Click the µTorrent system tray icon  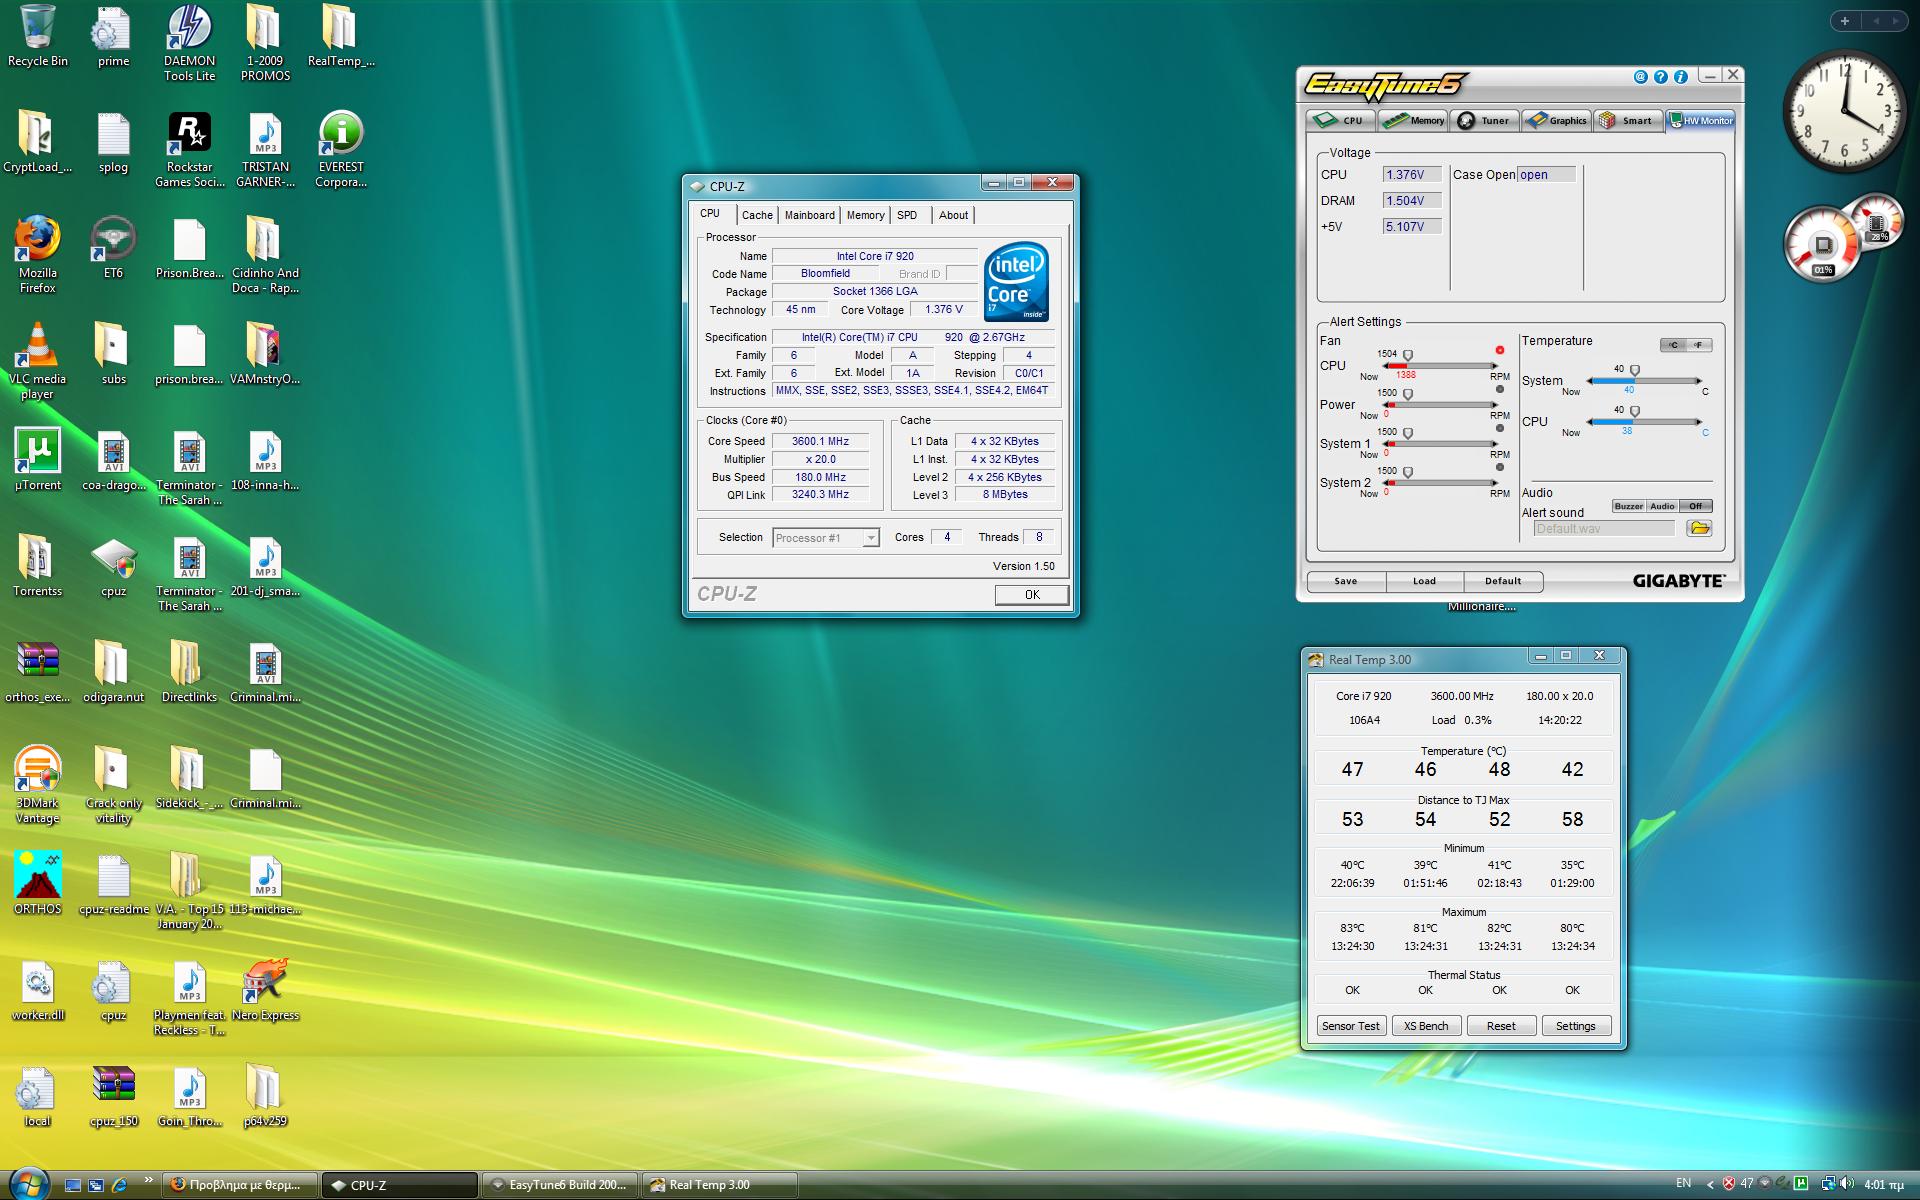coord(1801,1184)
